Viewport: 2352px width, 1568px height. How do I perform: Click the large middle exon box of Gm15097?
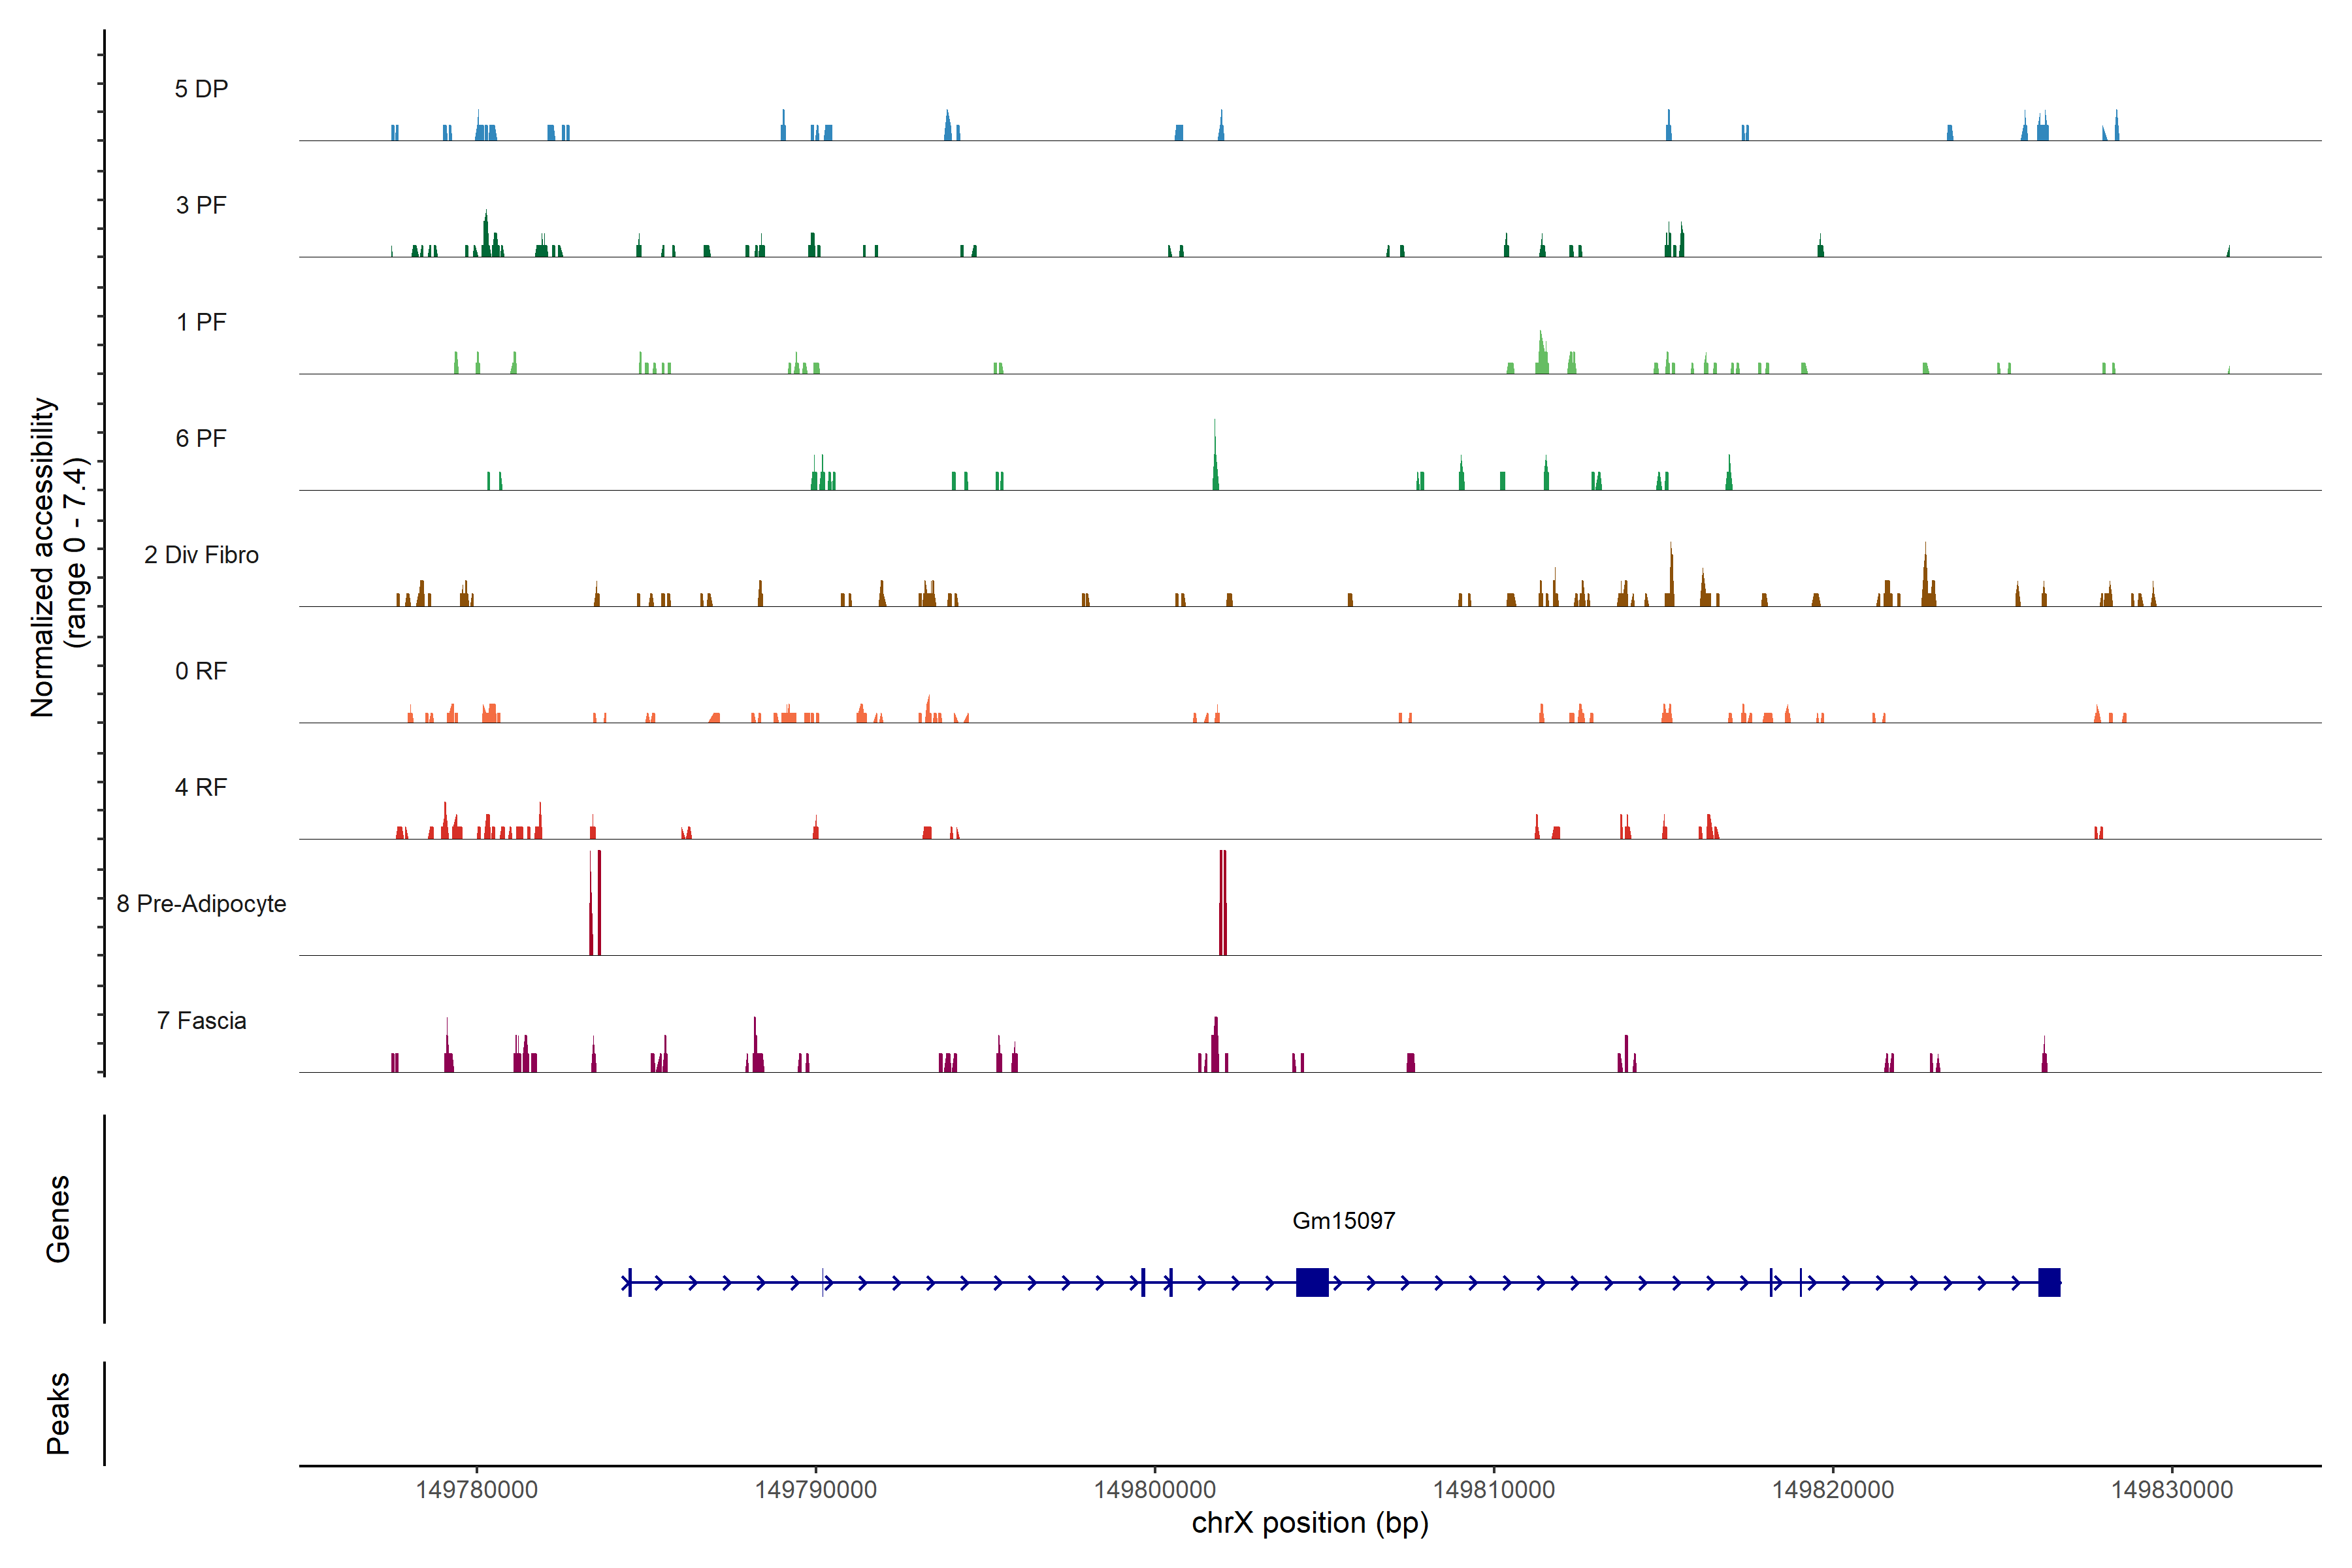(x=1312, y=1282)
